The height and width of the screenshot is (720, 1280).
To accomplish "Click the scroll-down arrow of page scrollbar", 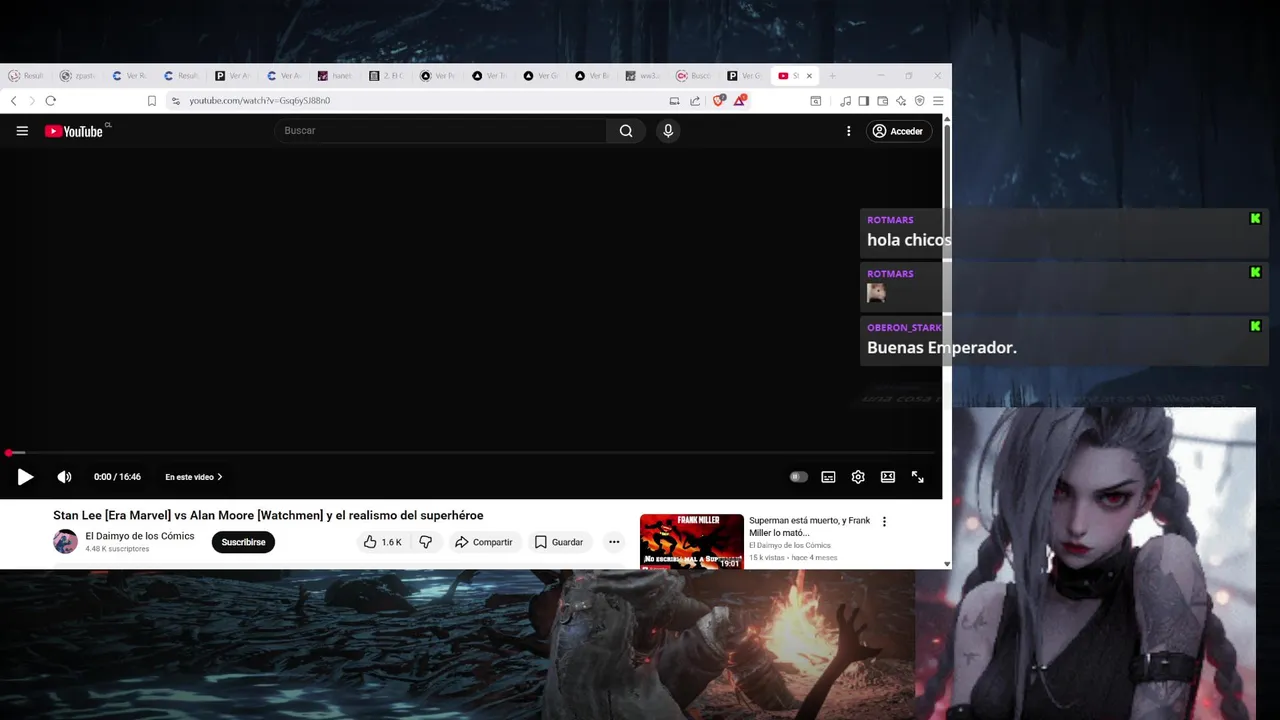I will click(x=947, y=564).
